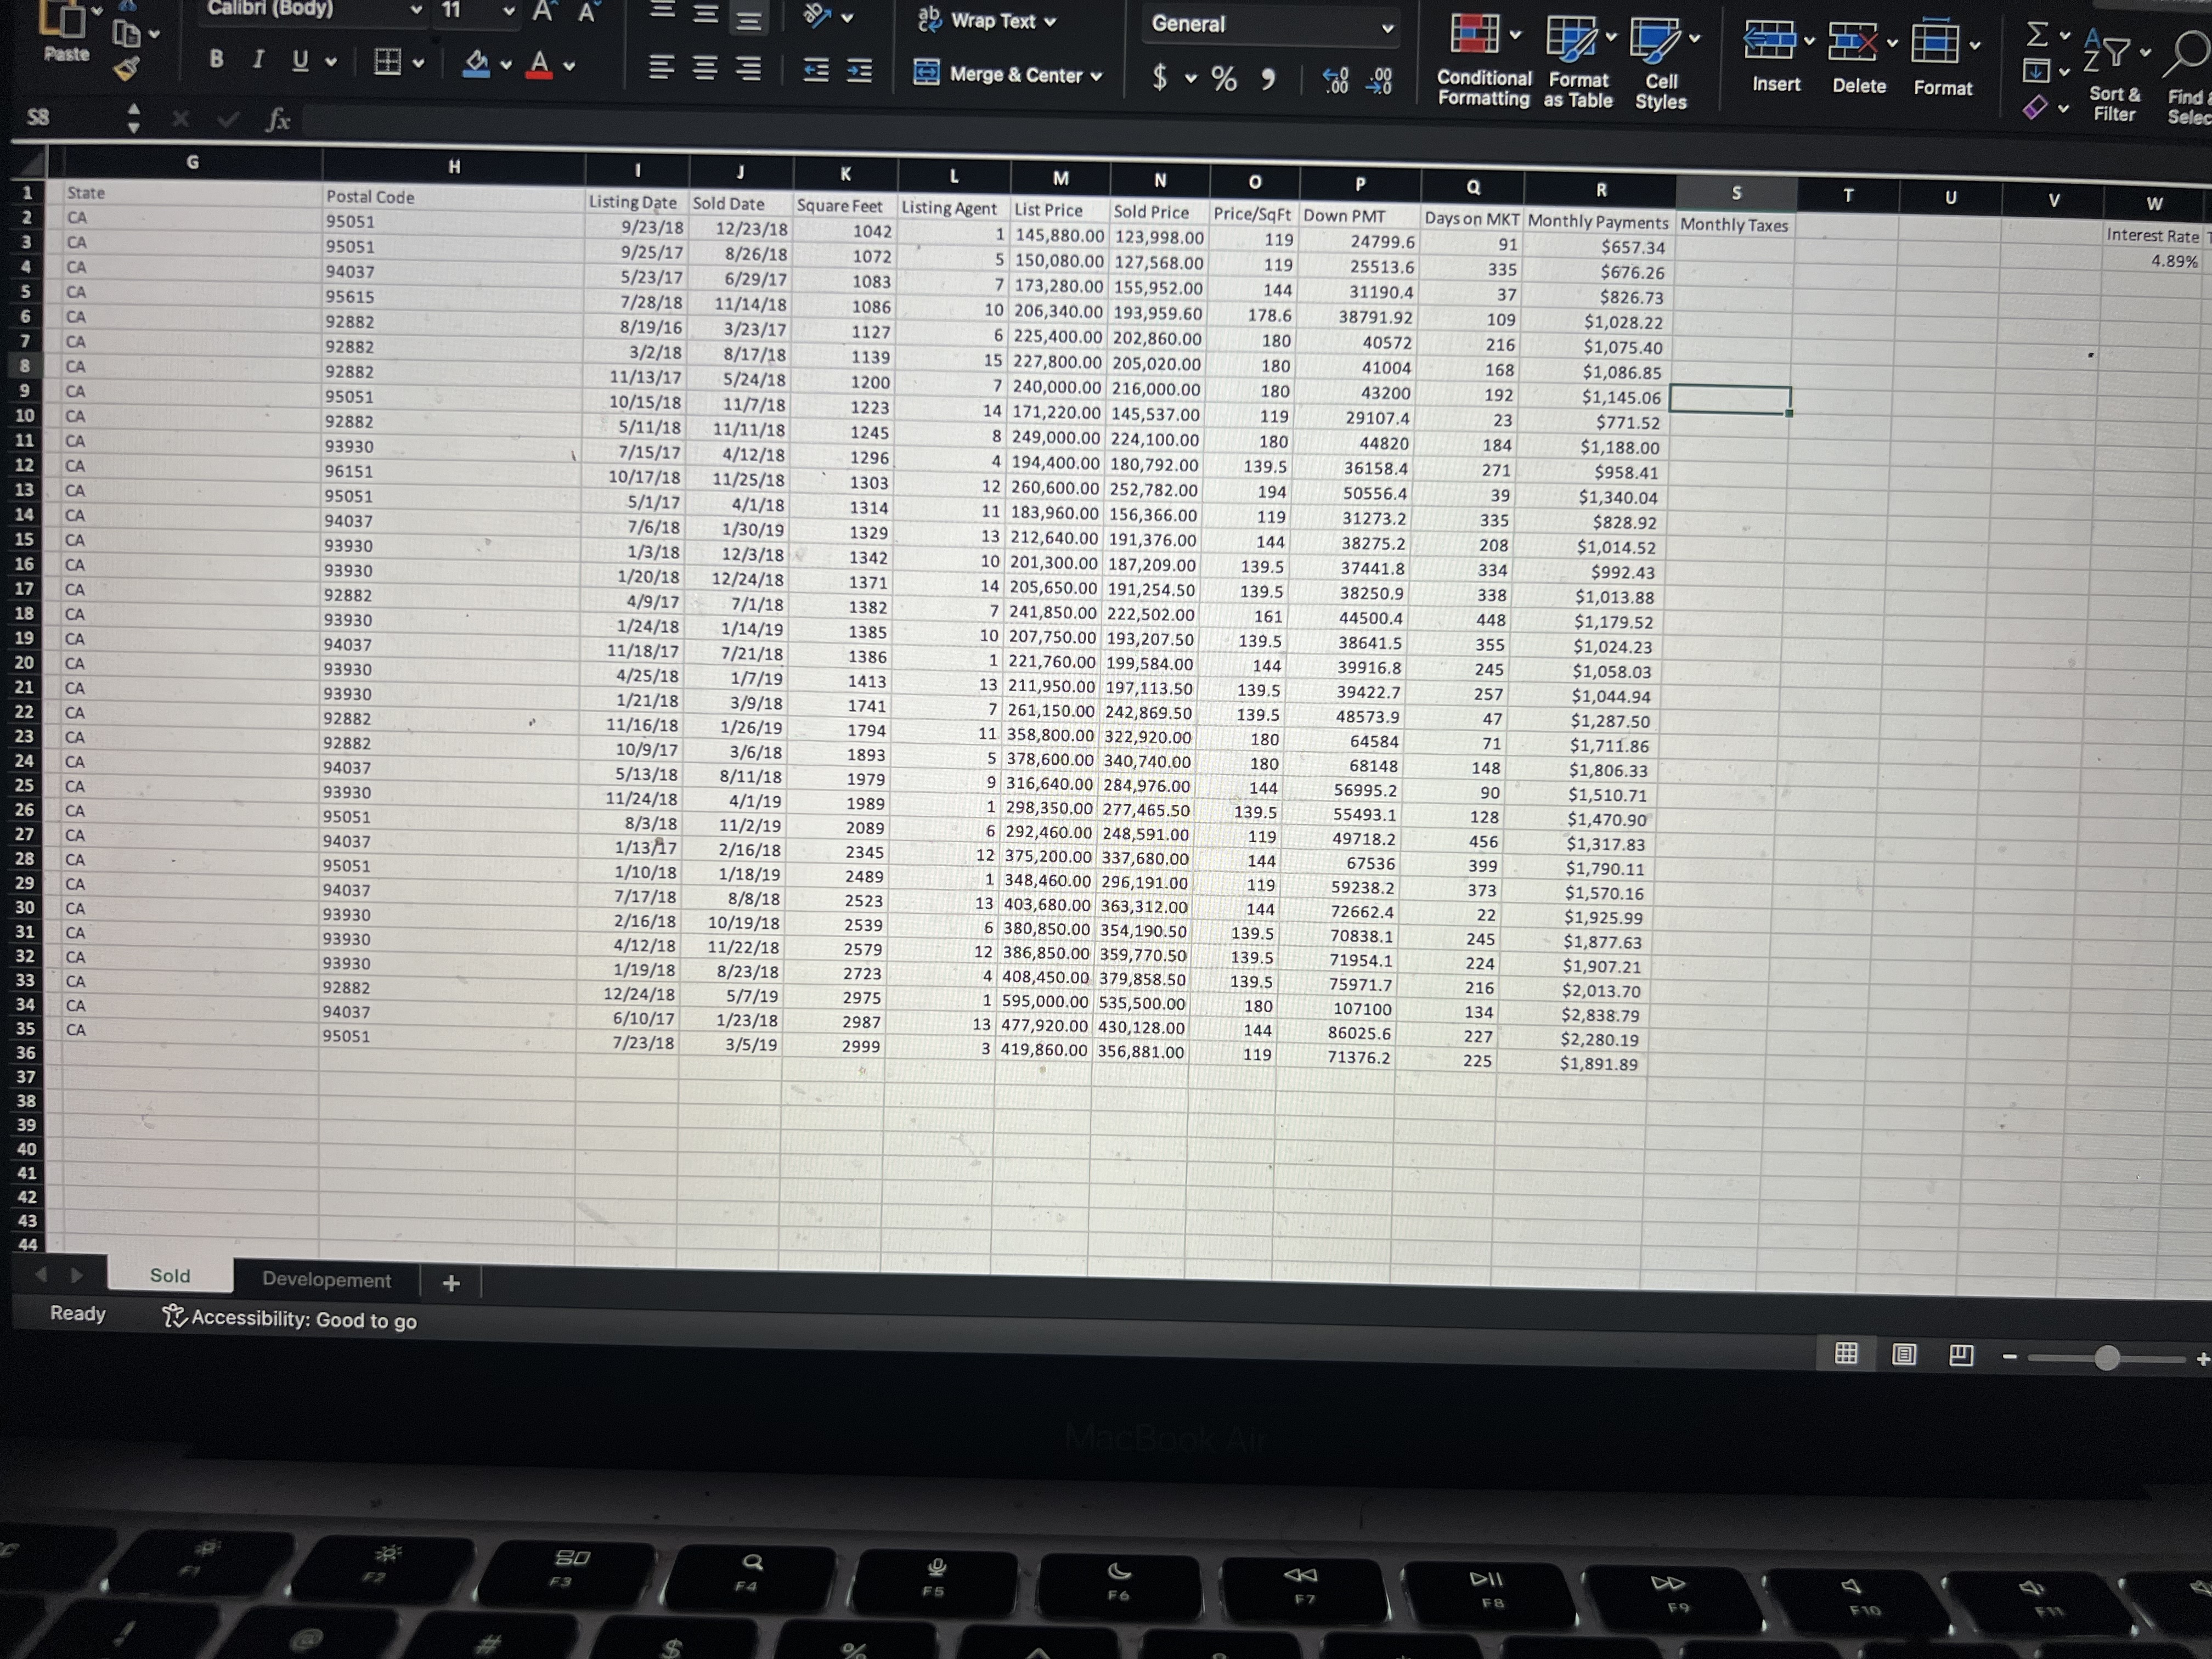Click the zoom slider handle
Image resolution: width=2212 pixels, height=1659 pixels.
[x=2106, y=1357]
